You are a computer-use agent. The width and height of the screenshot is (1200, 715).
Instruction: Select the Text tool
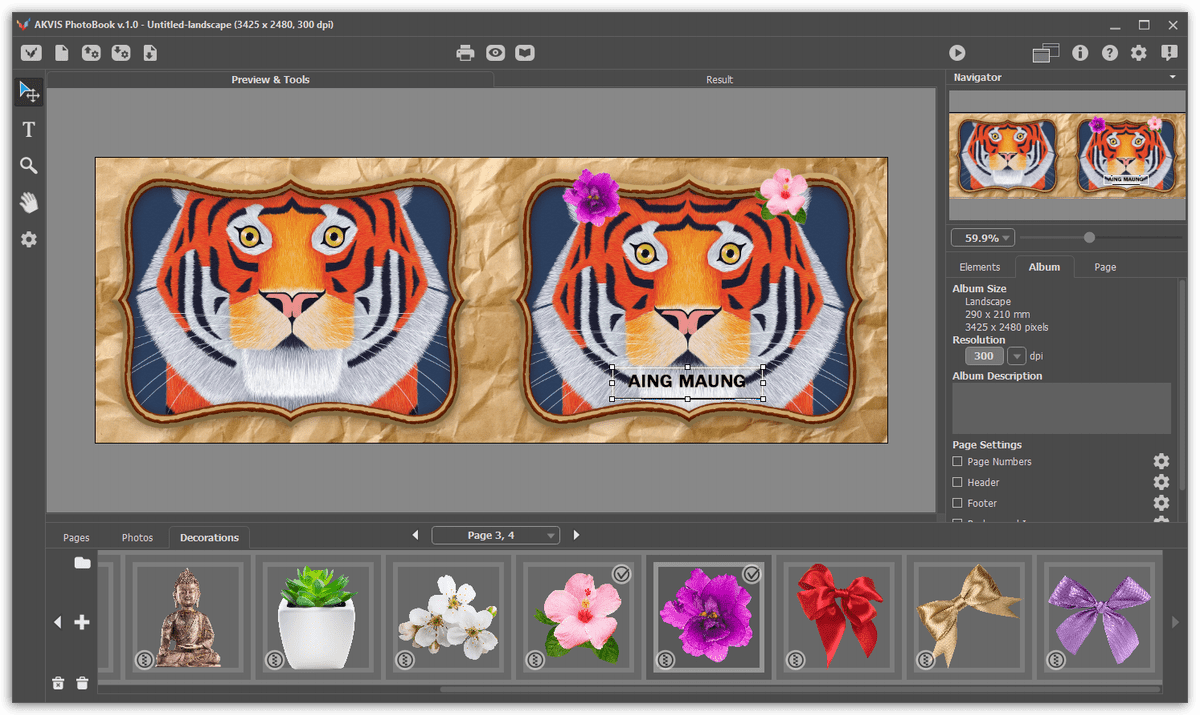coord(29,129)
